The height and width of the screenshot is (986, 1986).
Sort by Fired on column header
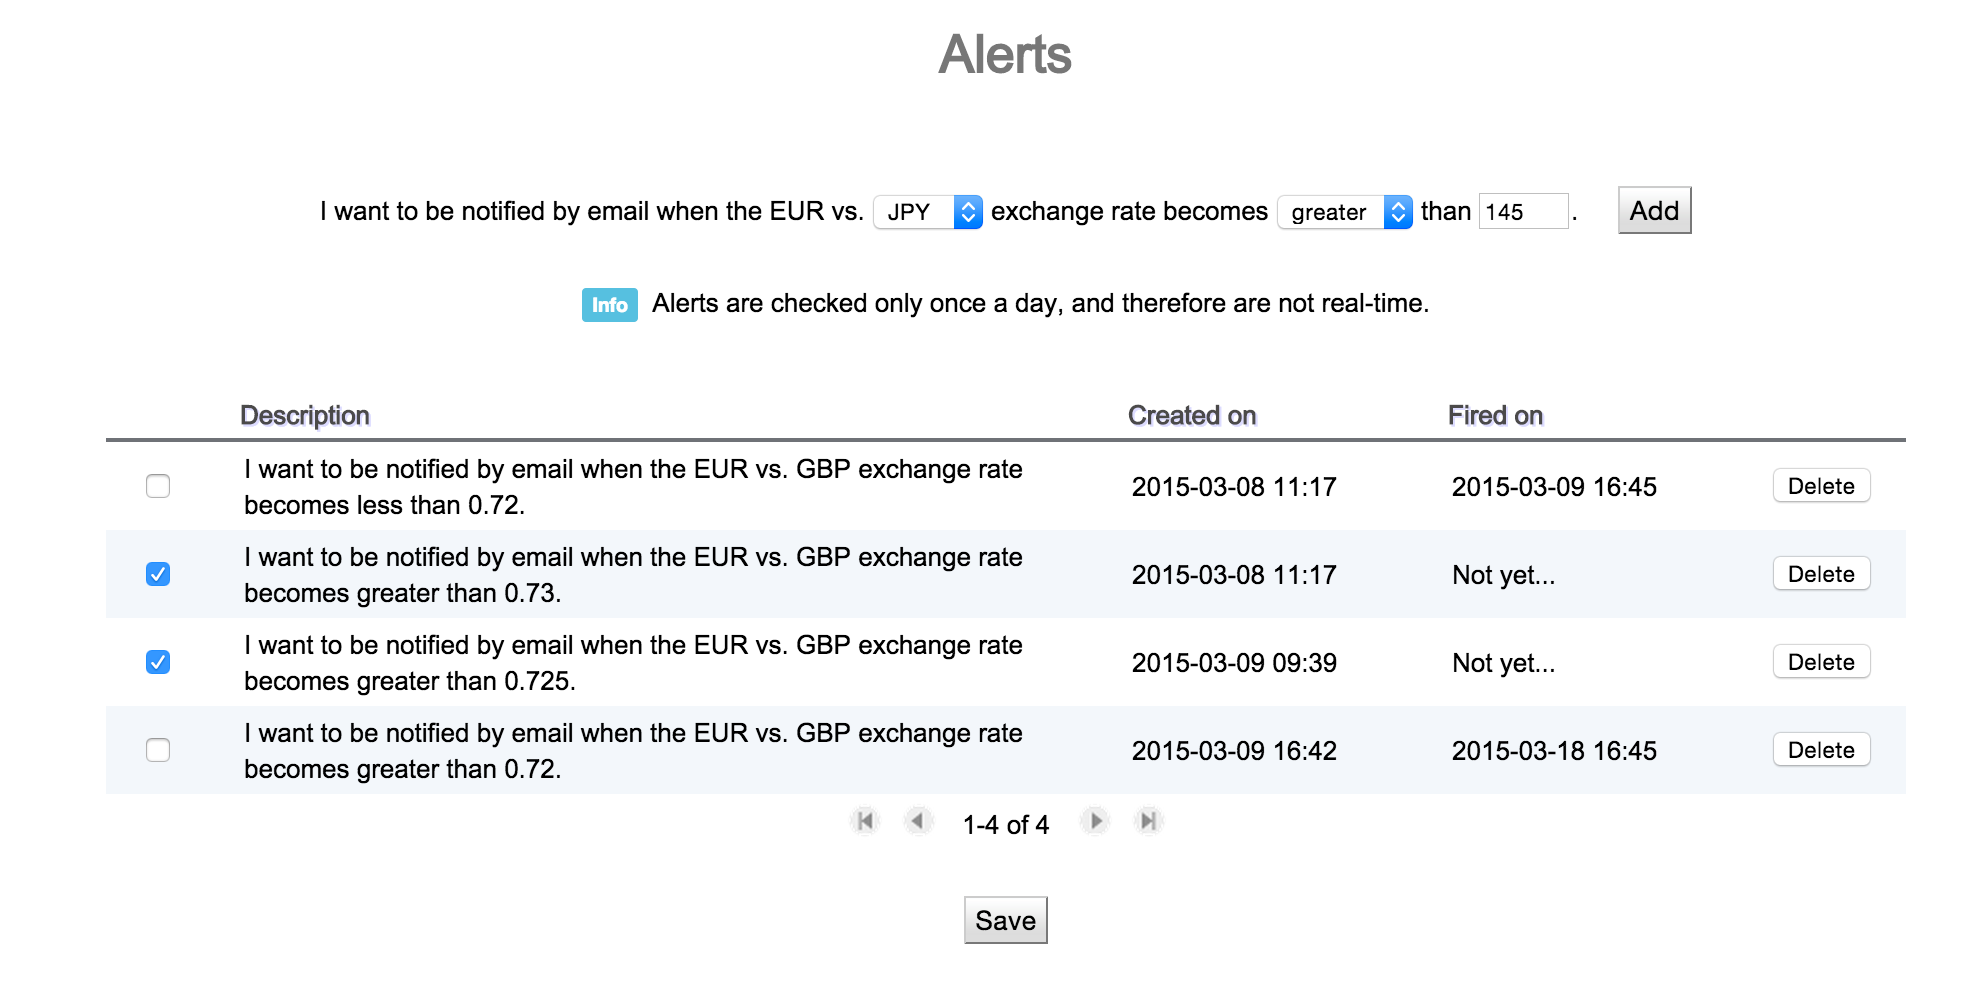click(1495, 415)
